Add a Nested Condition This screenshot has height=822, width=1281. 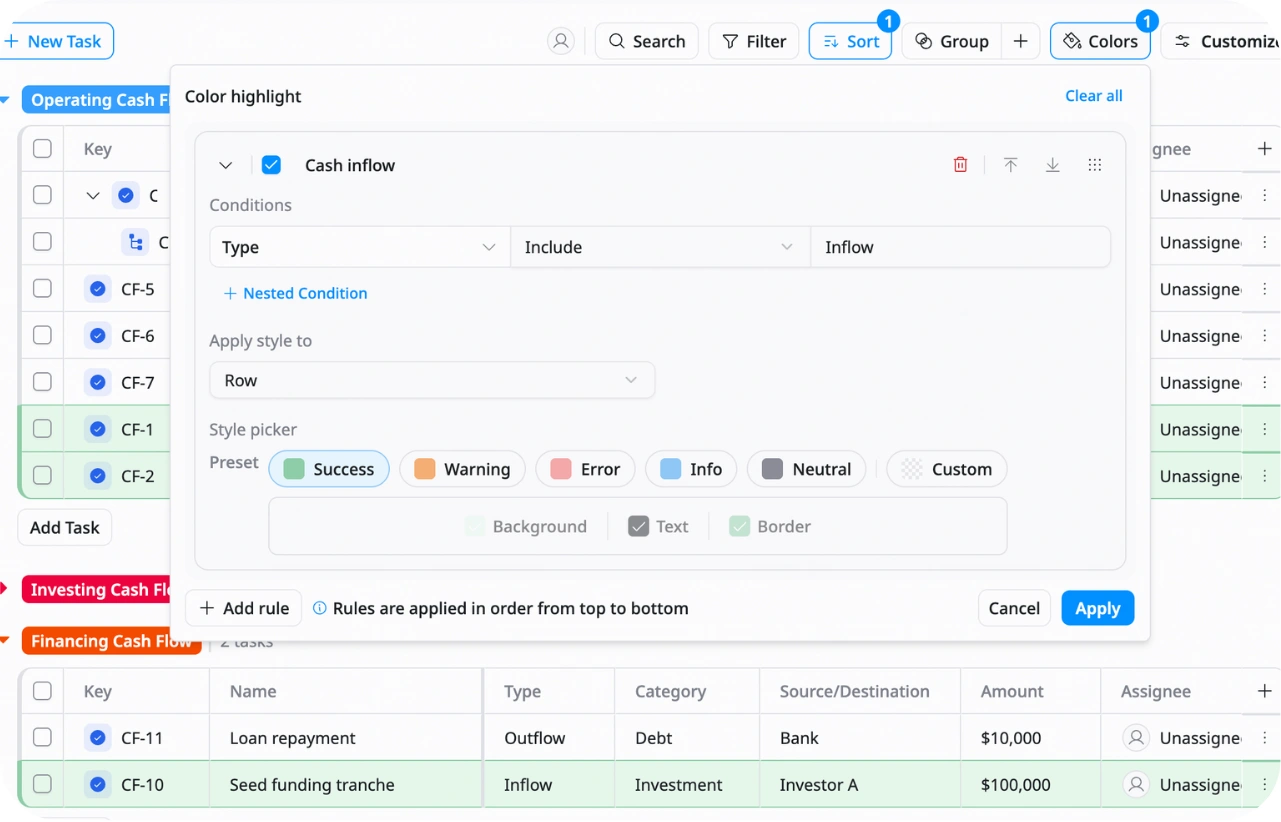point(295,293)
